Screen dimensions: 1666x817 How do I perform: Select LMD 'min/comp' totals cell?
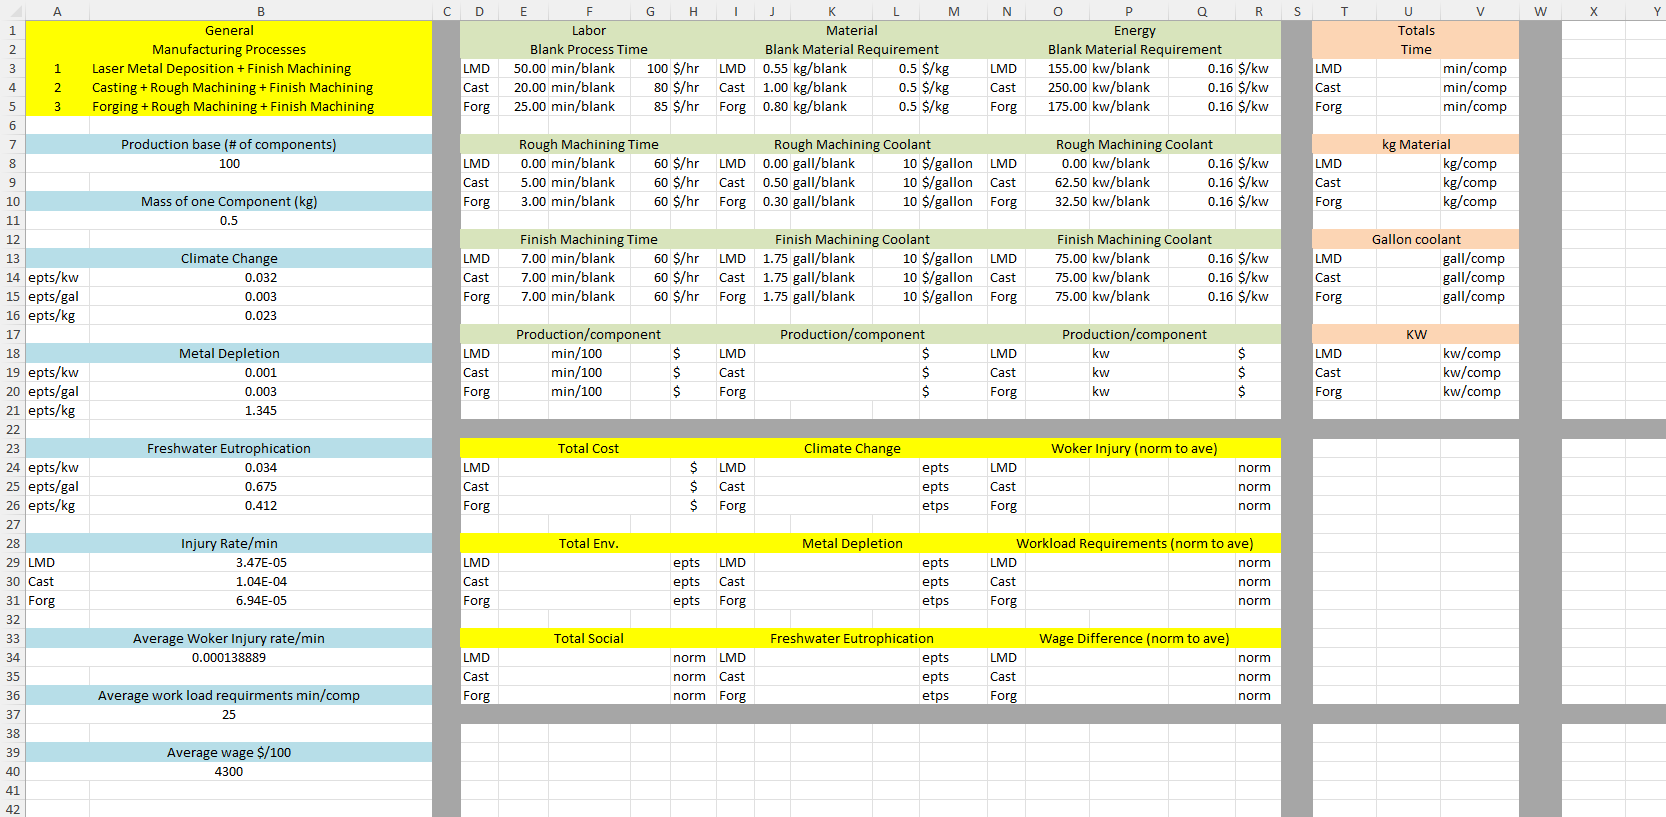(1479, 68)
